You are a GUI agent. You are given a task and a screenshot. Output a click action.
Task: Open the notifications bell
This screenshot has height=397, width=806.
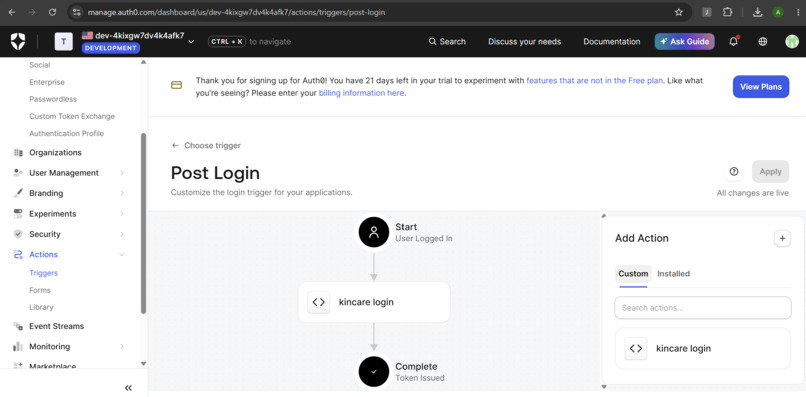tap(734, 42)
